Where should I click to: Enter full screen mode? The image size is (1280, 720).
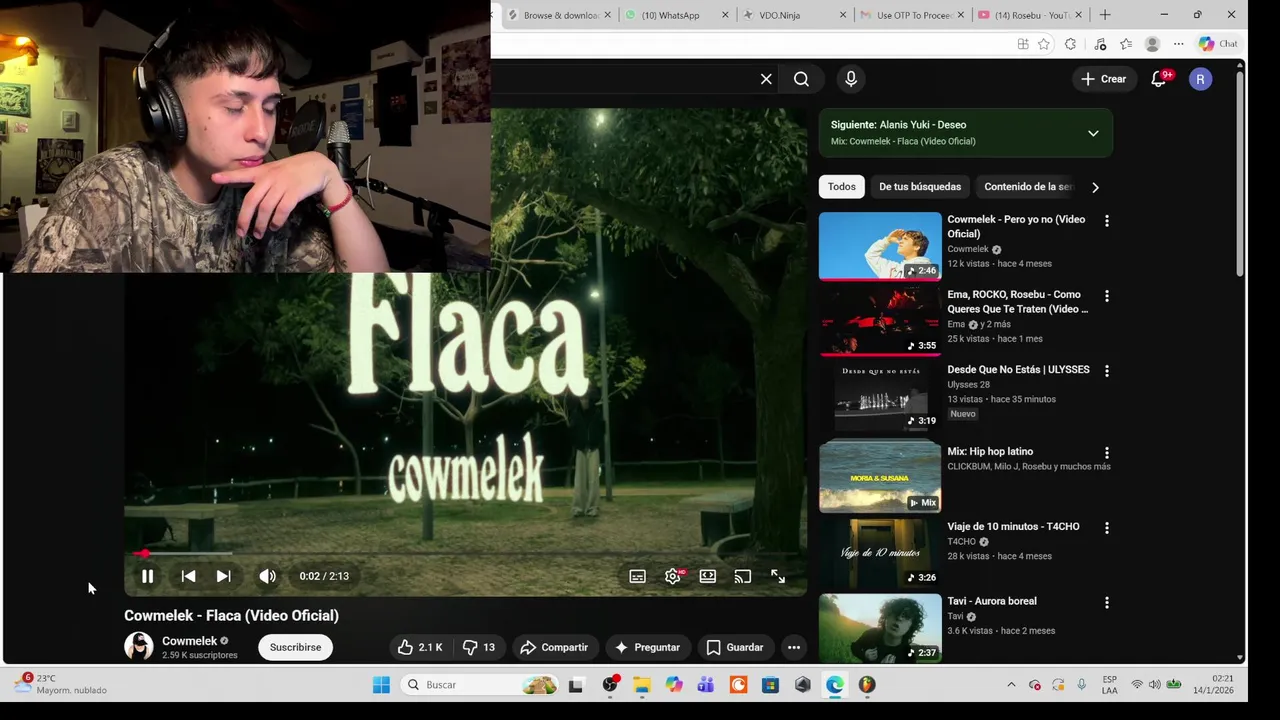[x=778, y=576]
